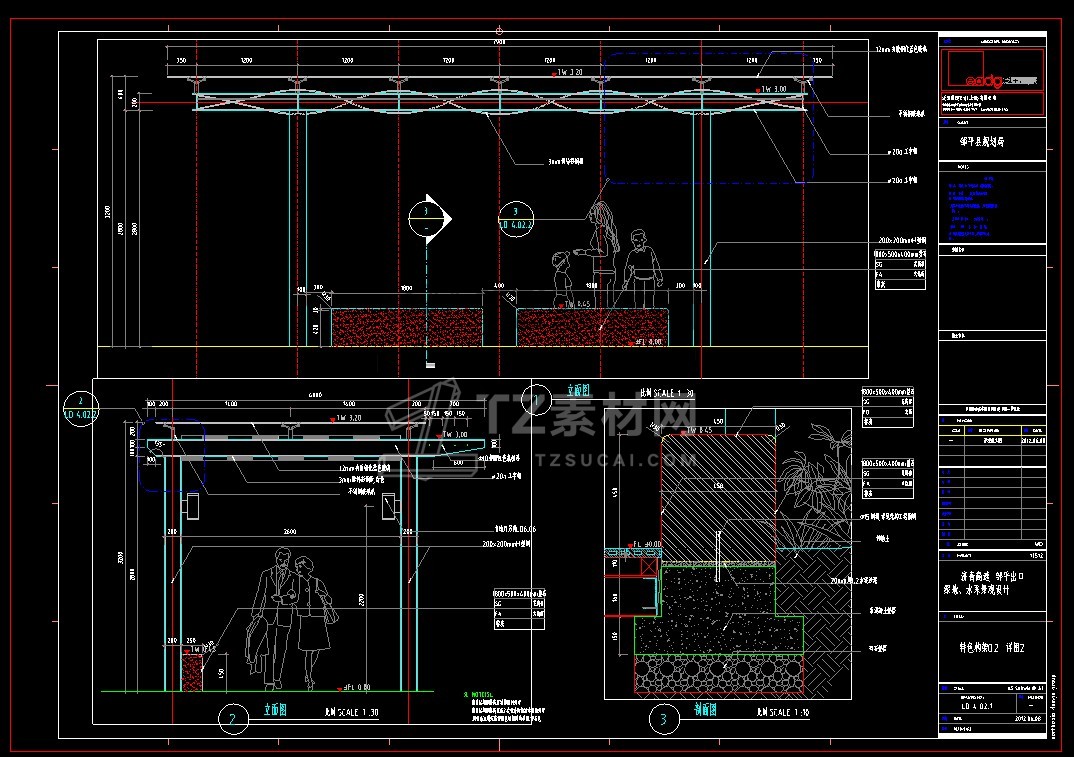Select the 剖面图 section title
Screen dimensions: 1074x757
pyautogui.click(x=705, y=710)
